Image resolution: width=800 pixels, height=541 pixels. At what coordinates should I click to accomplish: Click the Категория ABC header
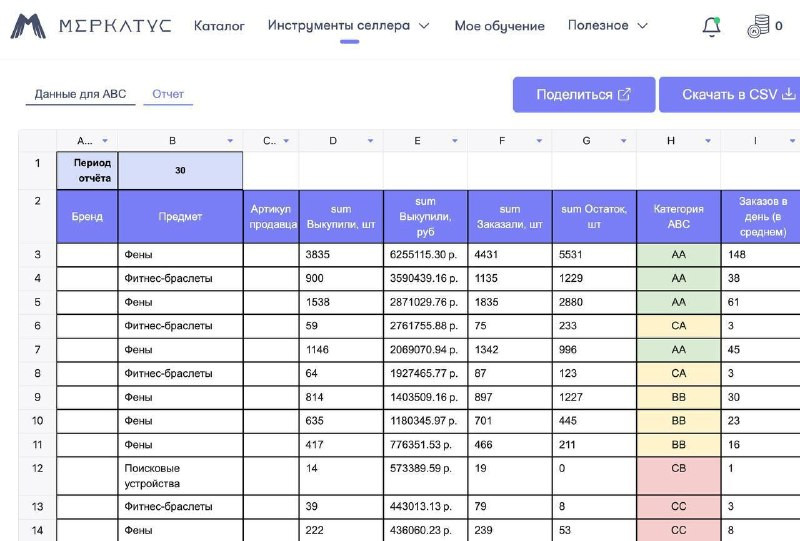click(679, 217)
